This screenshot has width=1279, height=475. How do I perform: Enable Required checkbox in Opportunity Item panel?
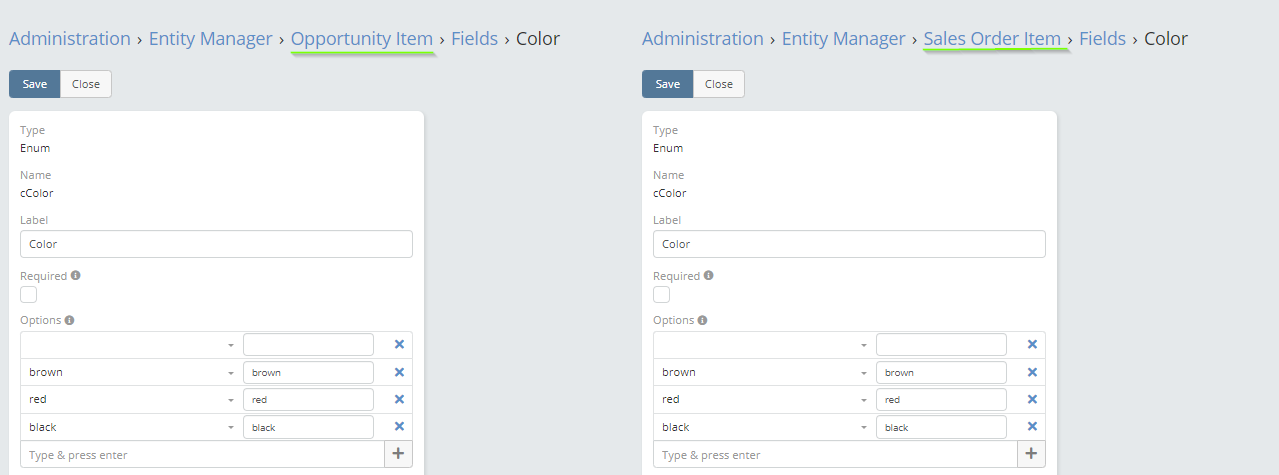click(29, 294)
